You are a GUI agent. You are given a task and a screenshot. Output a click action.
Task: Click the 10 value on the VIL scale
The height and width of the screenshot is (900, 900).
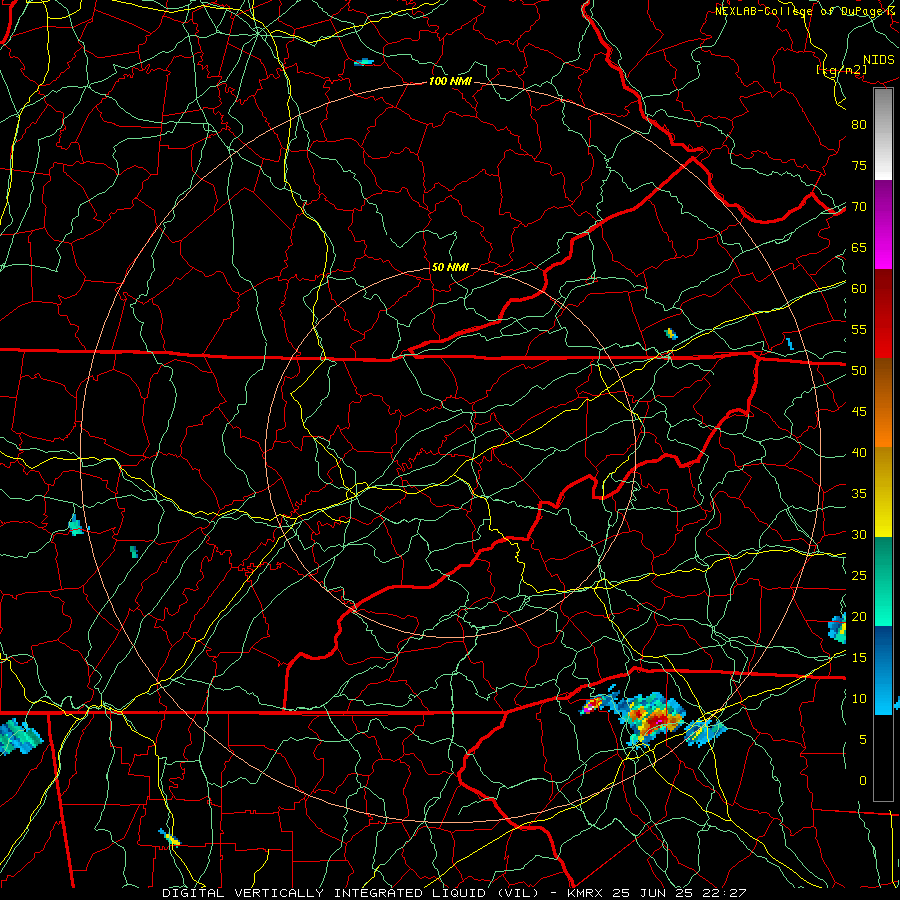[859, 699]
